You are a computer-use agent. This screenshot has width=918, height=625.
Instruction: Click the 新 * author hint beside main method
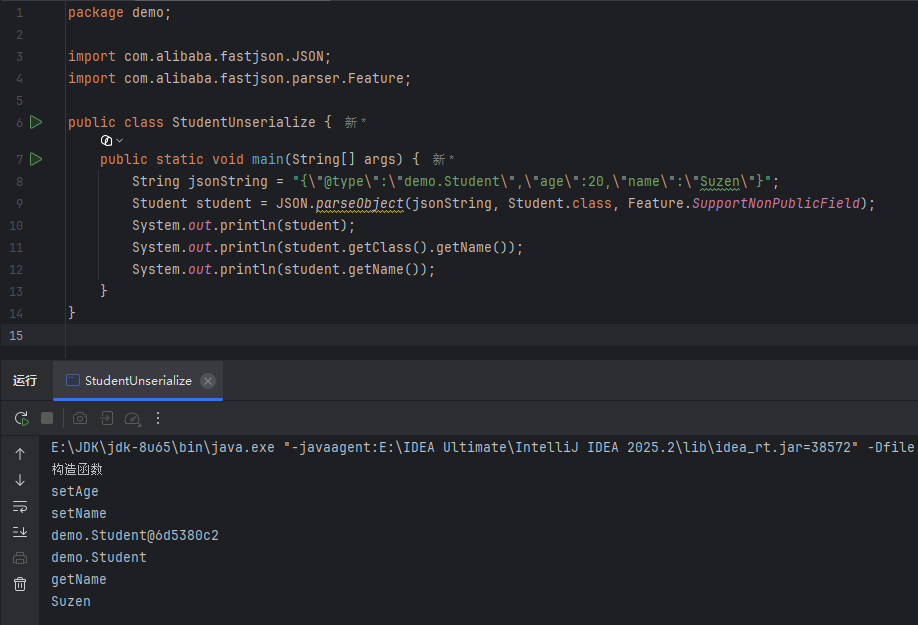point(443,159)
